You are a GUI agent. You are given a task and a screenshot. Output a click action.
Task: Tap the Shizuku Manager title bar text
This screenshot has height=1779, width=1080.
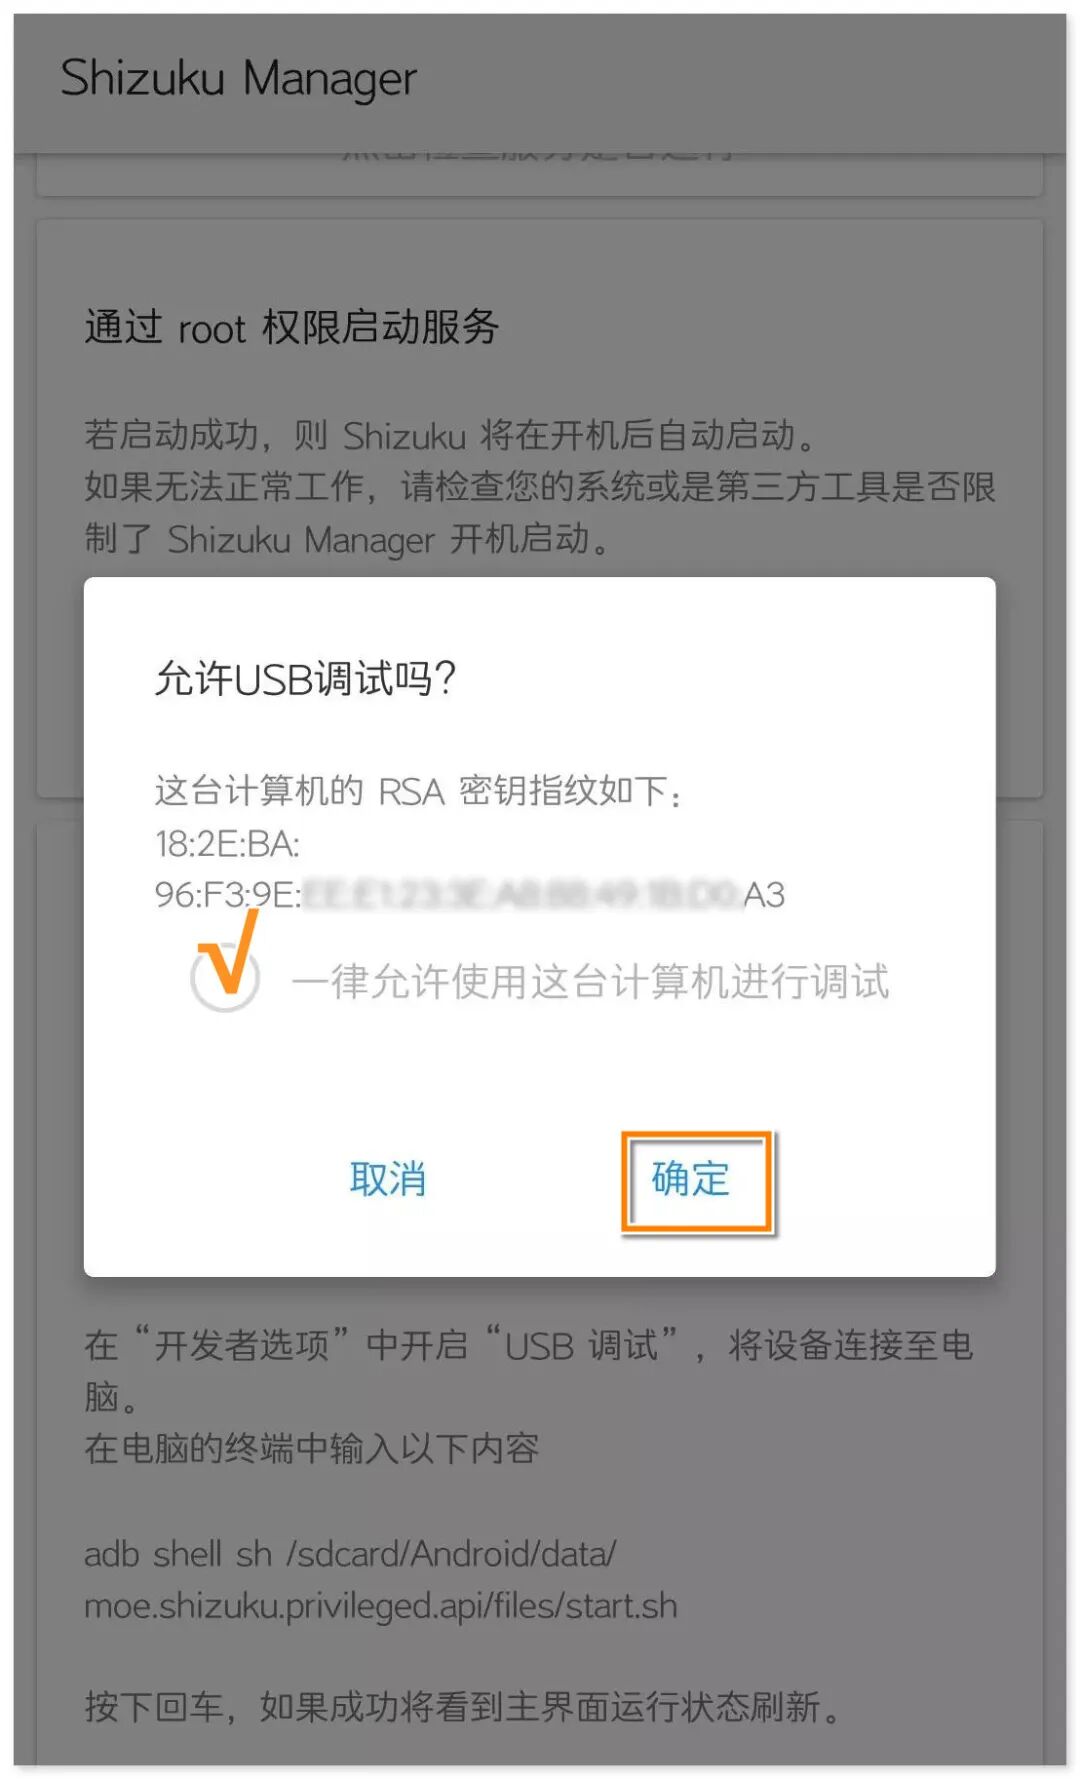238,79
